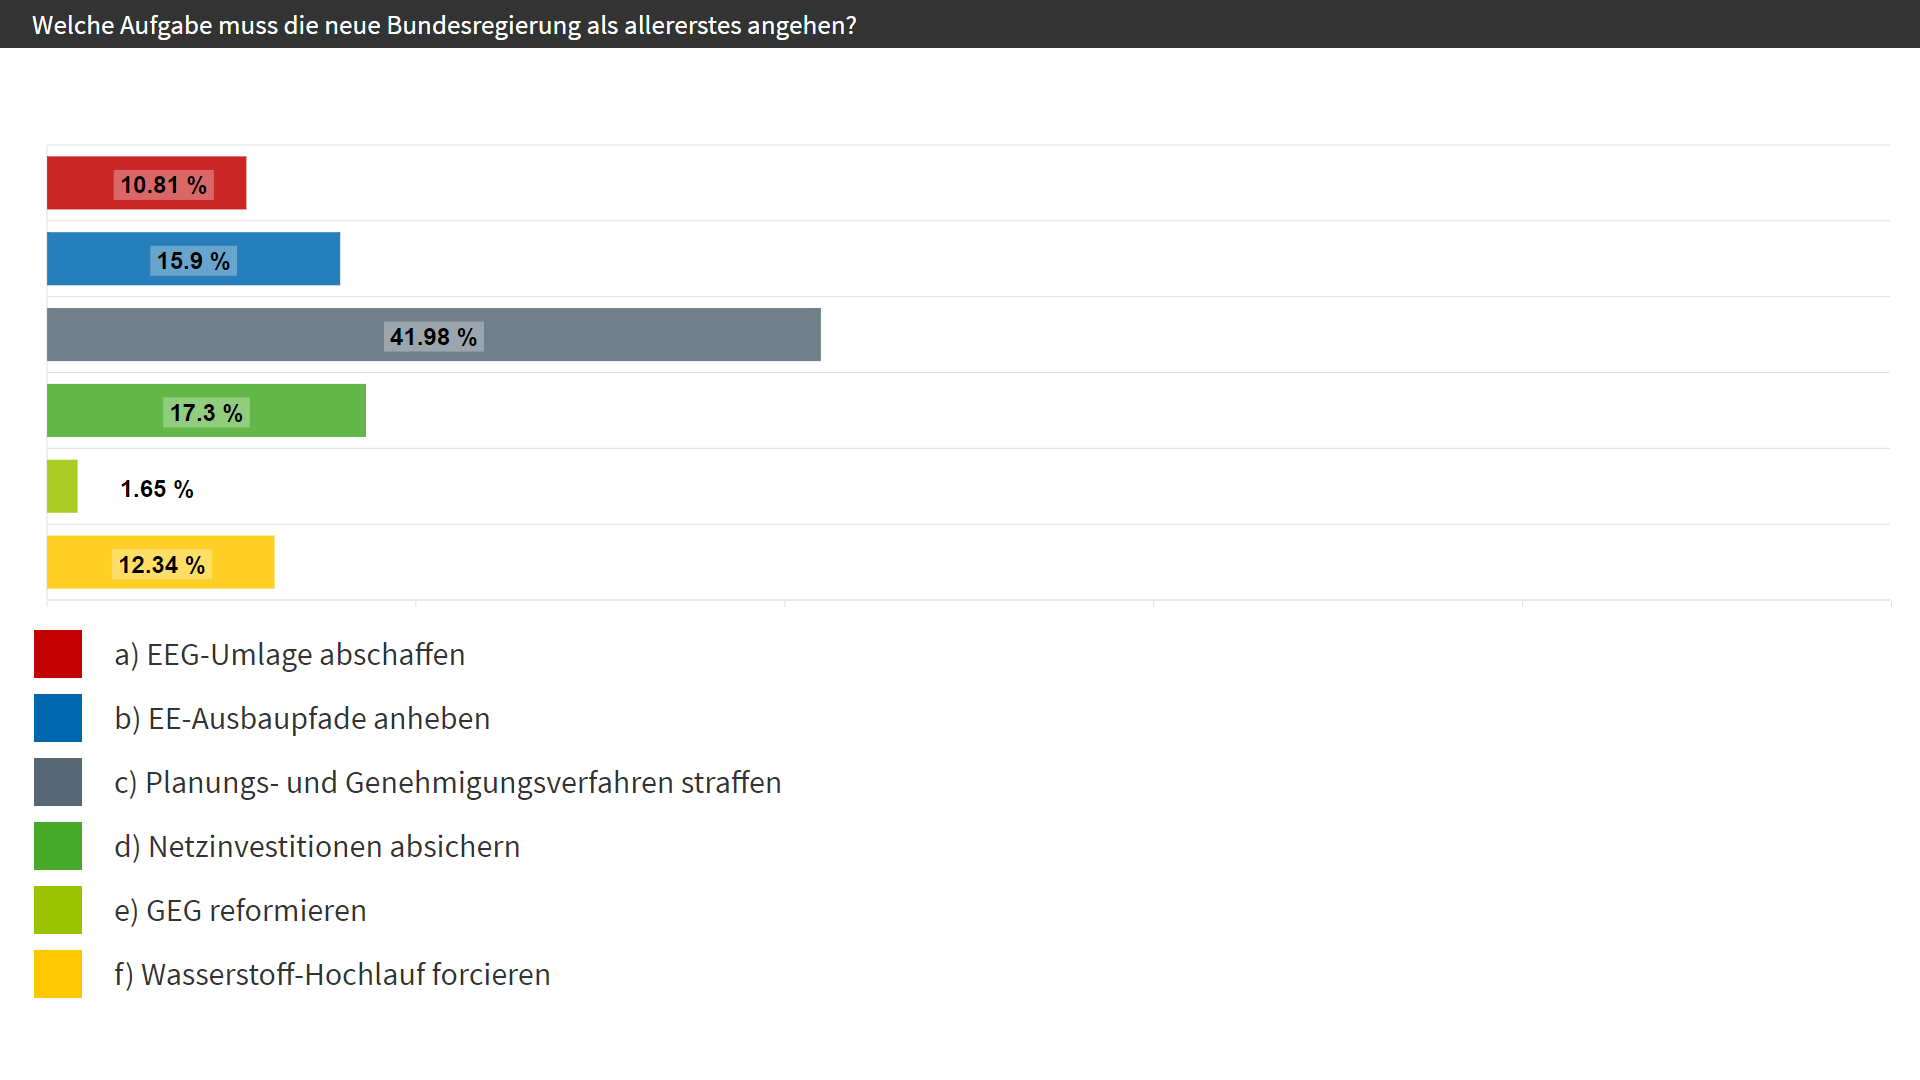This screenshot has height=1080, width=1920.
Task: Click legend label 'e) GEG reformieren'
Action: point(240,911)
